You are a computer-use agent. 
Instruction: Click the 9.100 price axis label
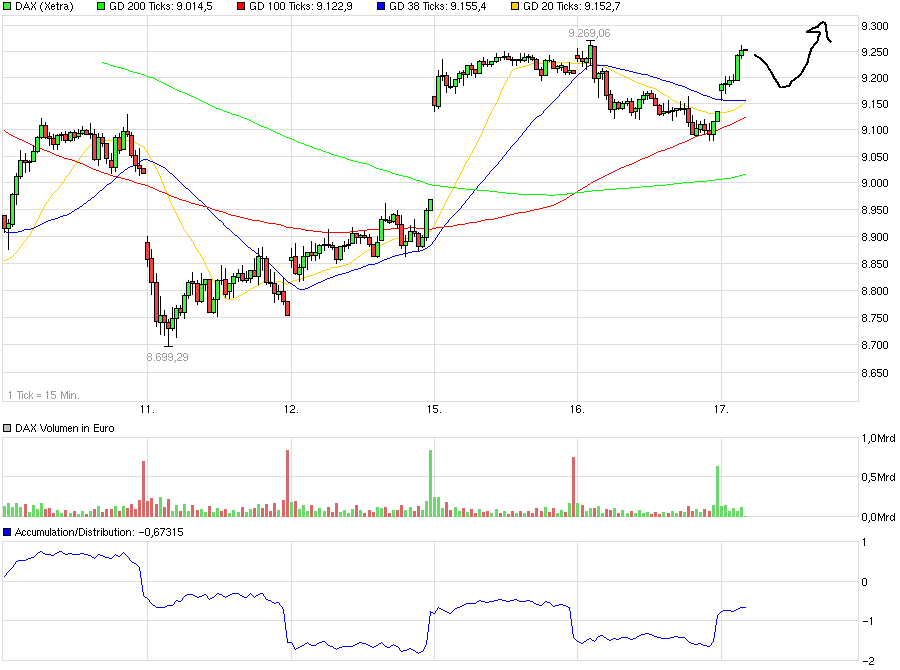point(875,130)
